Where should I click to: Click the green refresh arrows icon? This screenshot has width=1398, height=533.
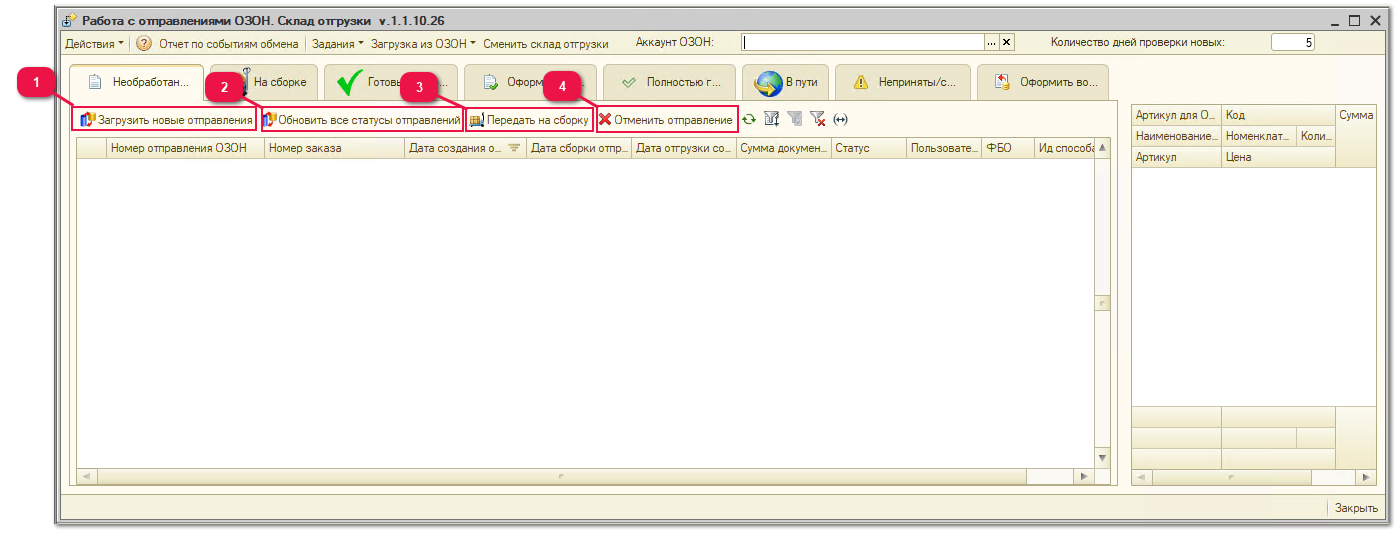point(748,120)
